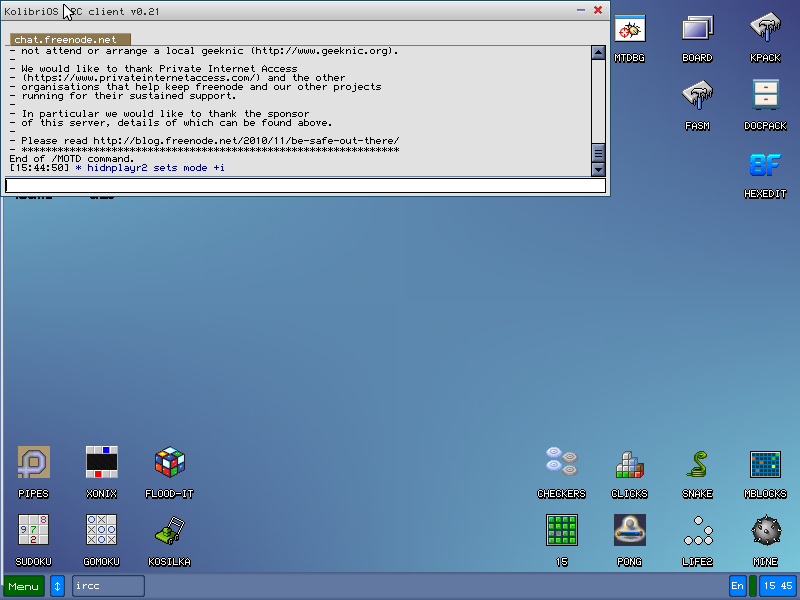Launch the HEXEDIT hex editor
This screenshot has width=800, height=600.
click(x=765, y=165)
